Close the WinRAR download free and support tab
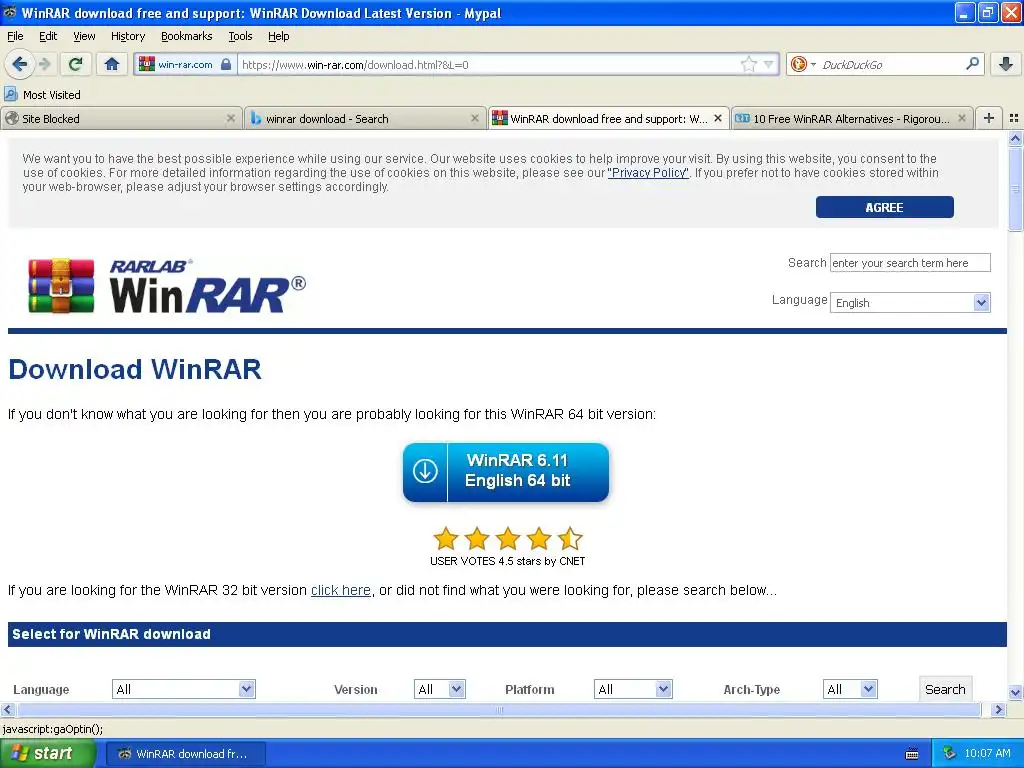The height and width of the screenshot is (768, 1024). click(x=718, y=118)
